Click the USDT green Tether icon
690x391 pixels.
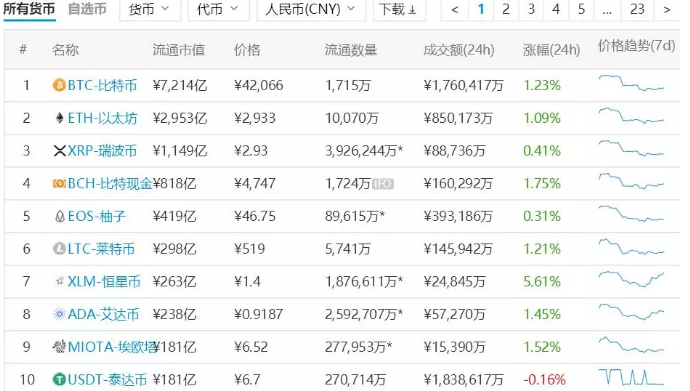pyautogui.click(x=59, y=379)
